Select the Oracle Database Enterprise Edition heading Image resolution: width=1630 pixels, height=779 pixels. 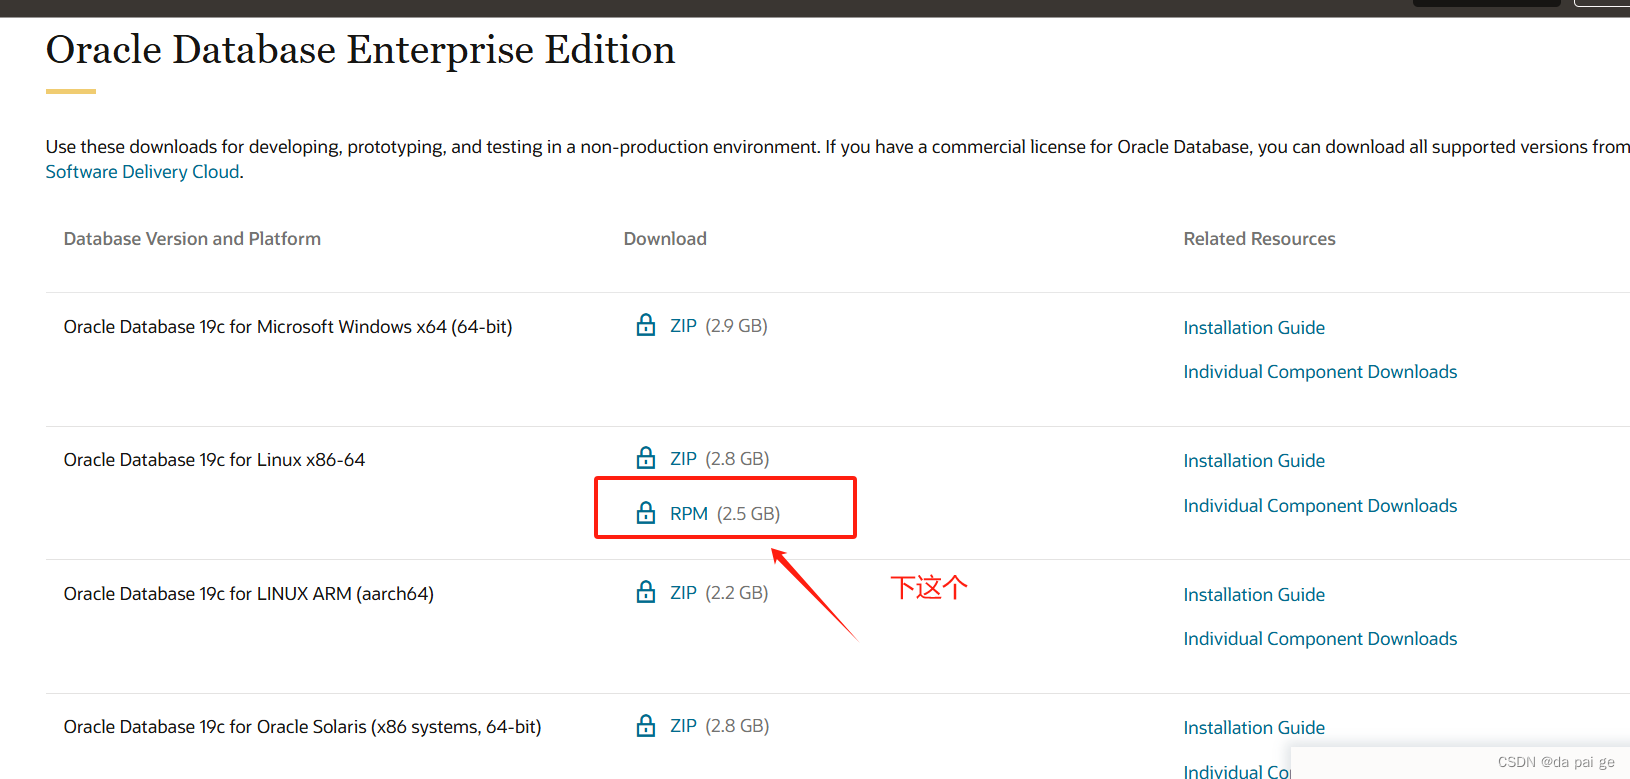(x=361, y=50)
